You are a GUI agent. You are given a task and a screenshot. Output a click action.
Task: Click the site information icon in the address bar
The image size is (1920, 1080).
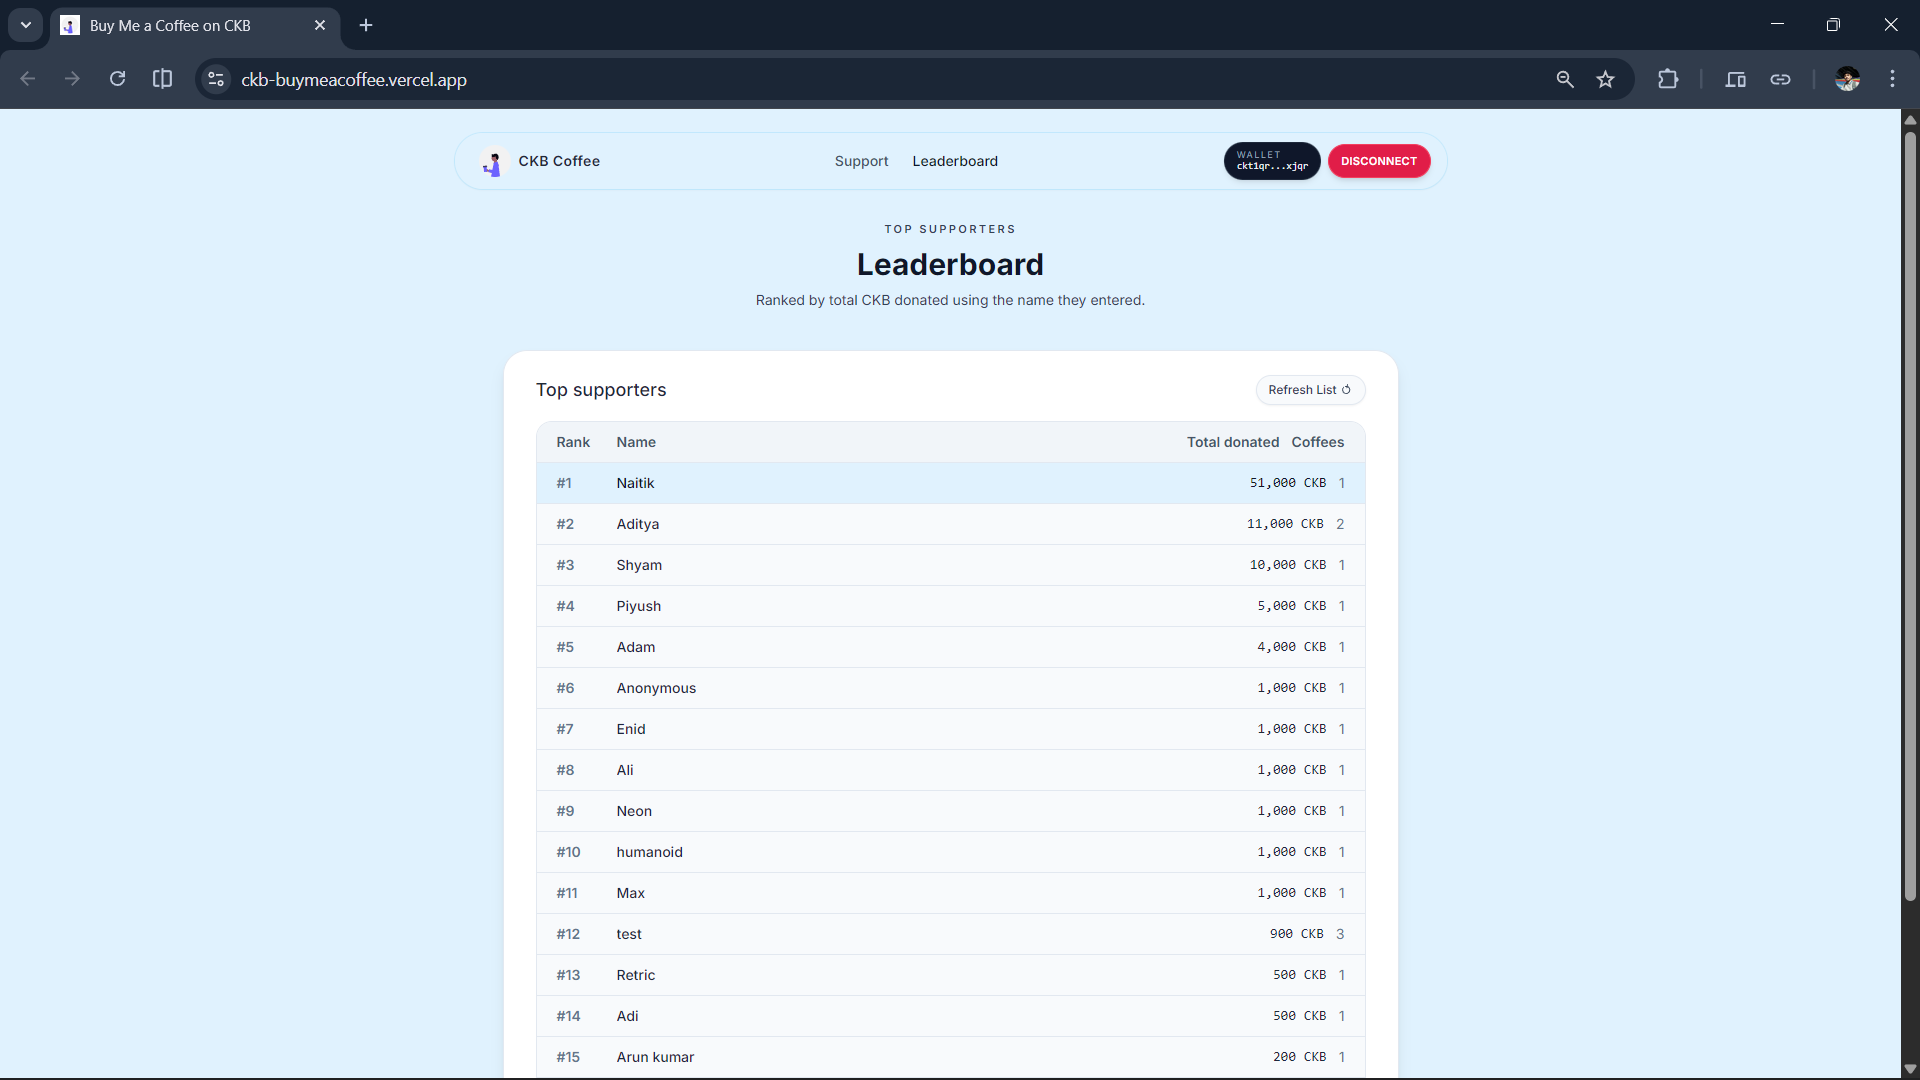click(216, 79)
